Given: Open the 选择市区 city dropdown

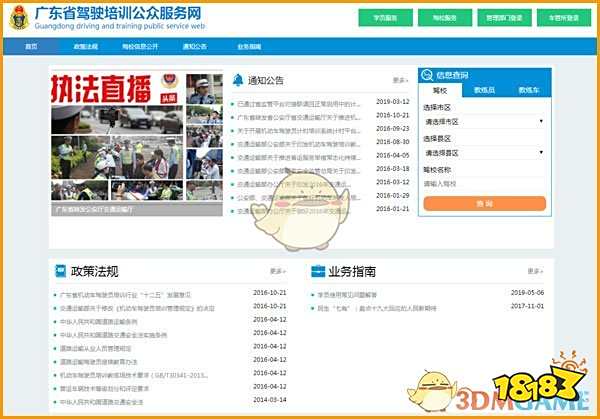Looking at the screenshot, I should [x=483, y=123].
